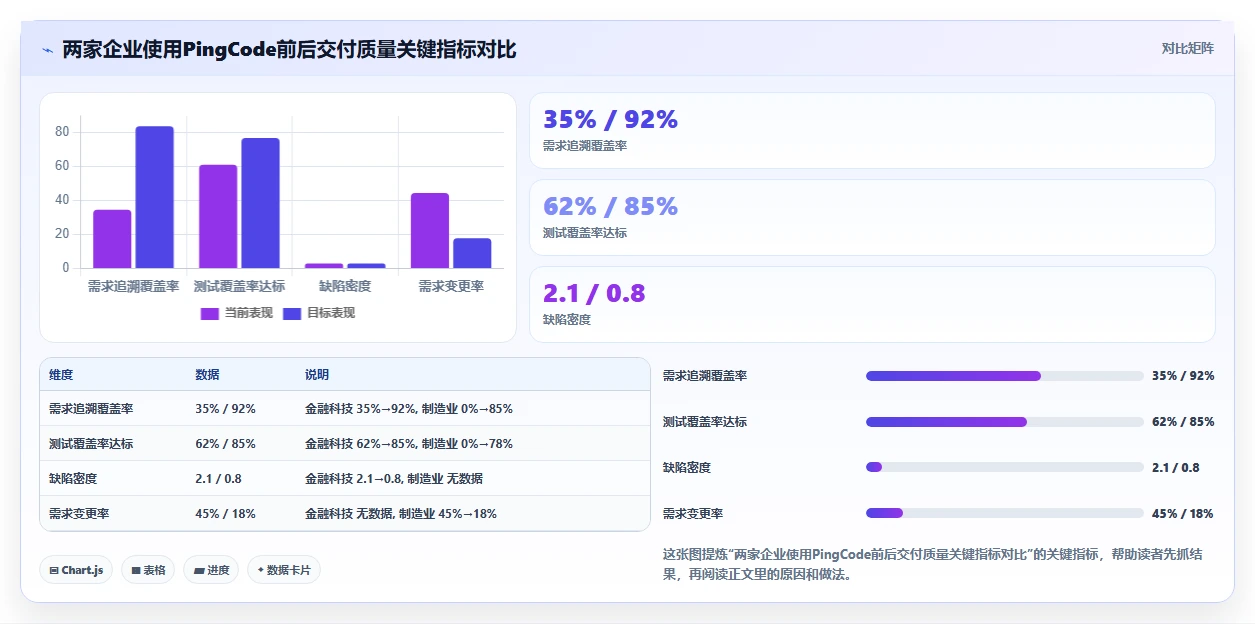The image size is (1255, 624).
Task: Click the 需求追溯覆盖率 progress bar
Action: click(x=1004, y=376)
